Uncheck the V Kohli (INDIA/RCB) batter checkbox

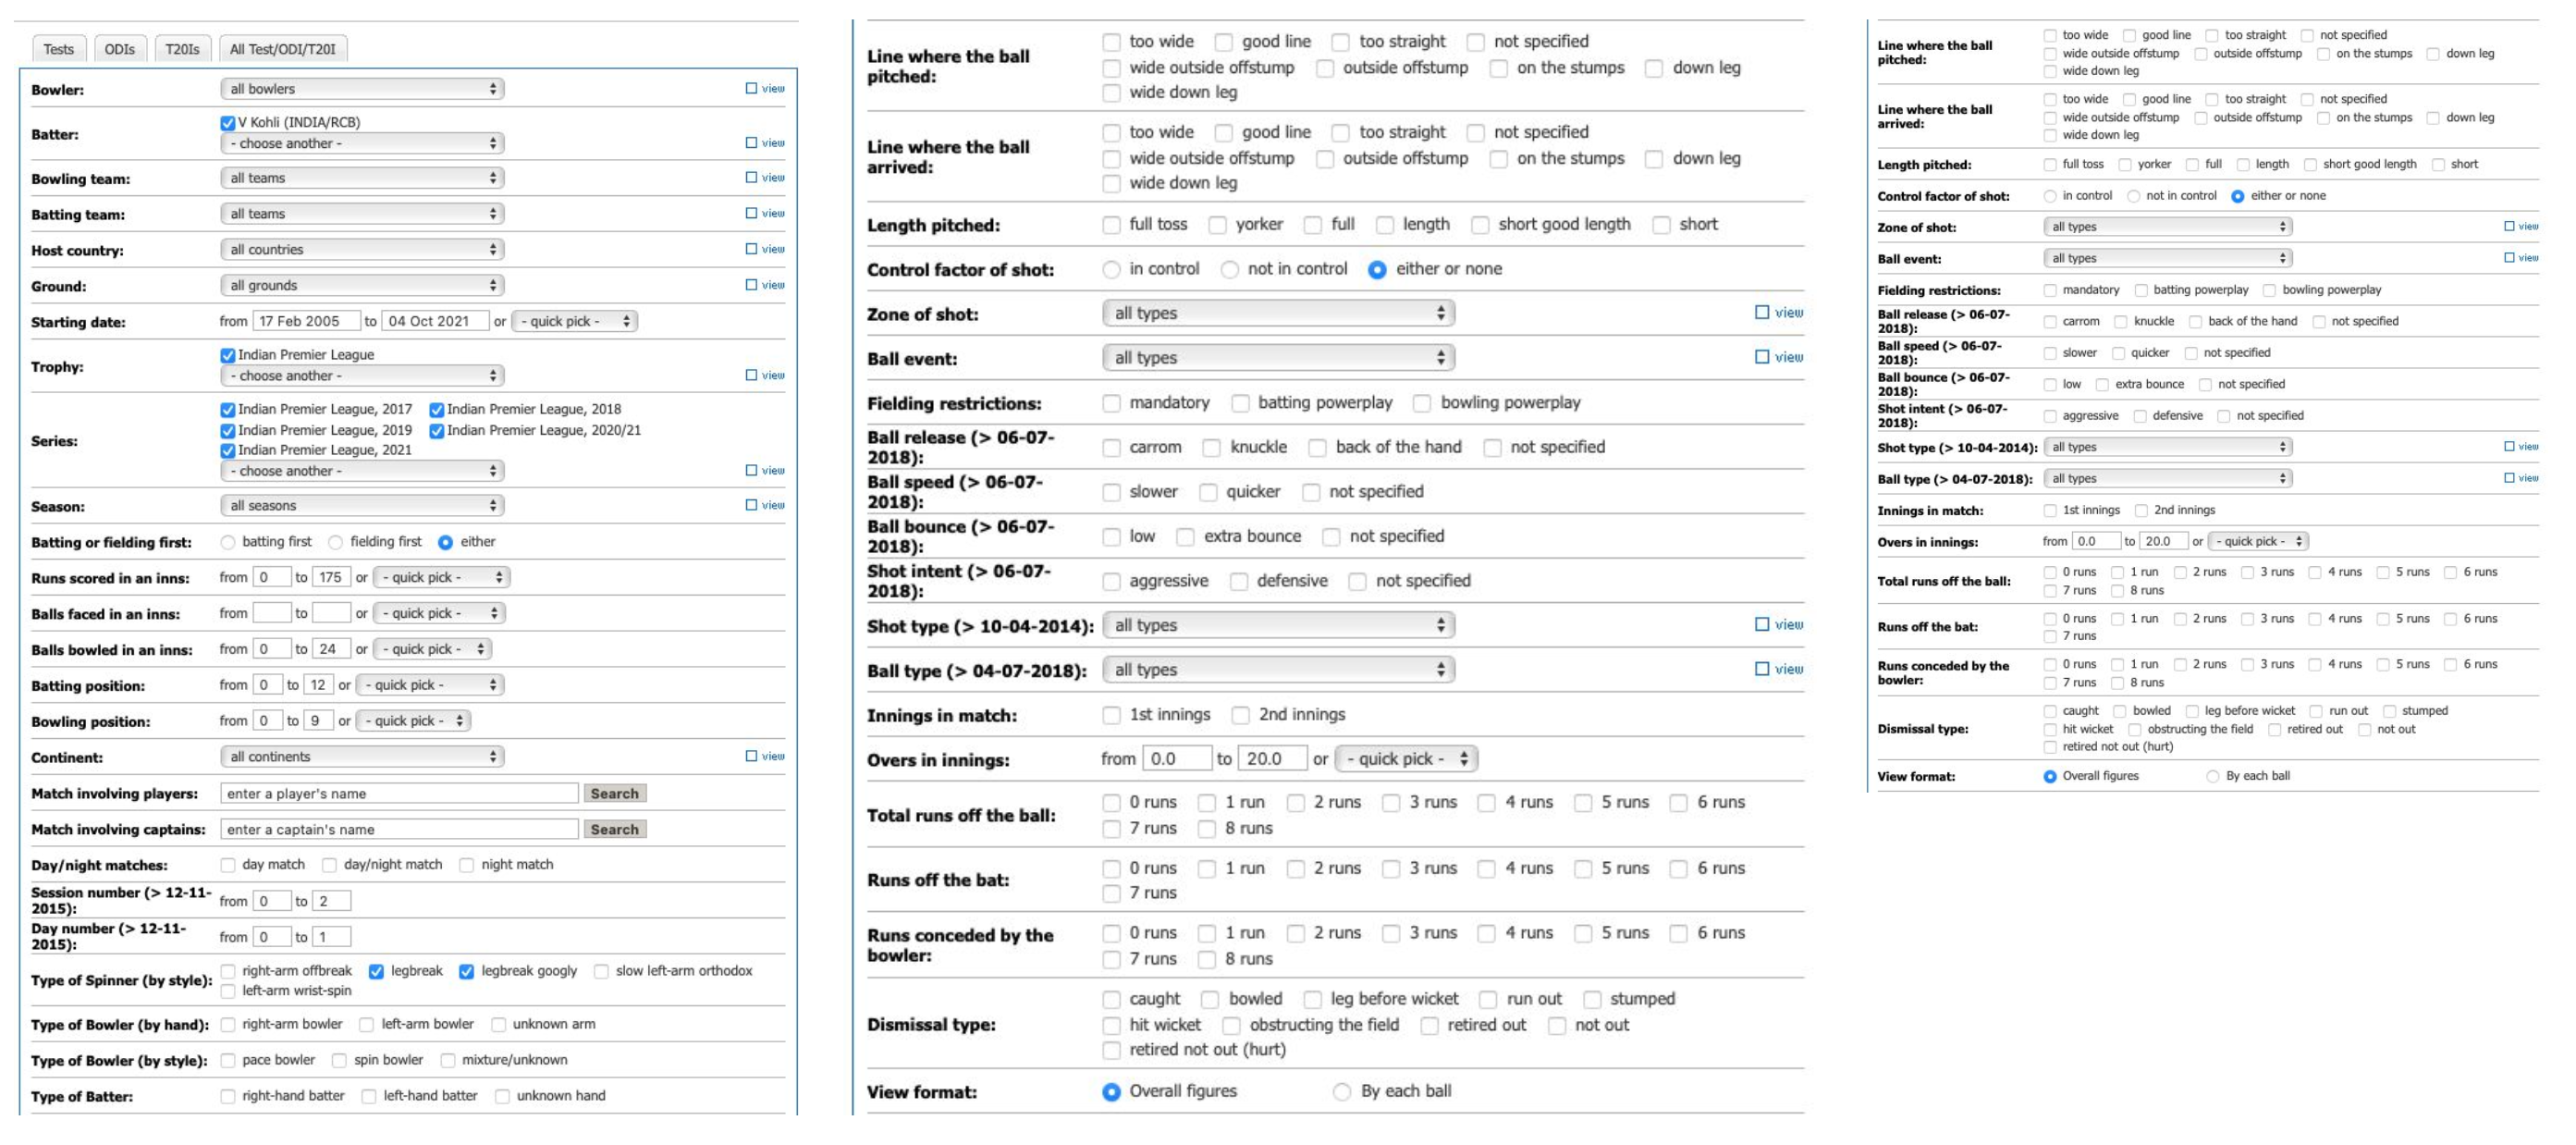click(227, 122)
